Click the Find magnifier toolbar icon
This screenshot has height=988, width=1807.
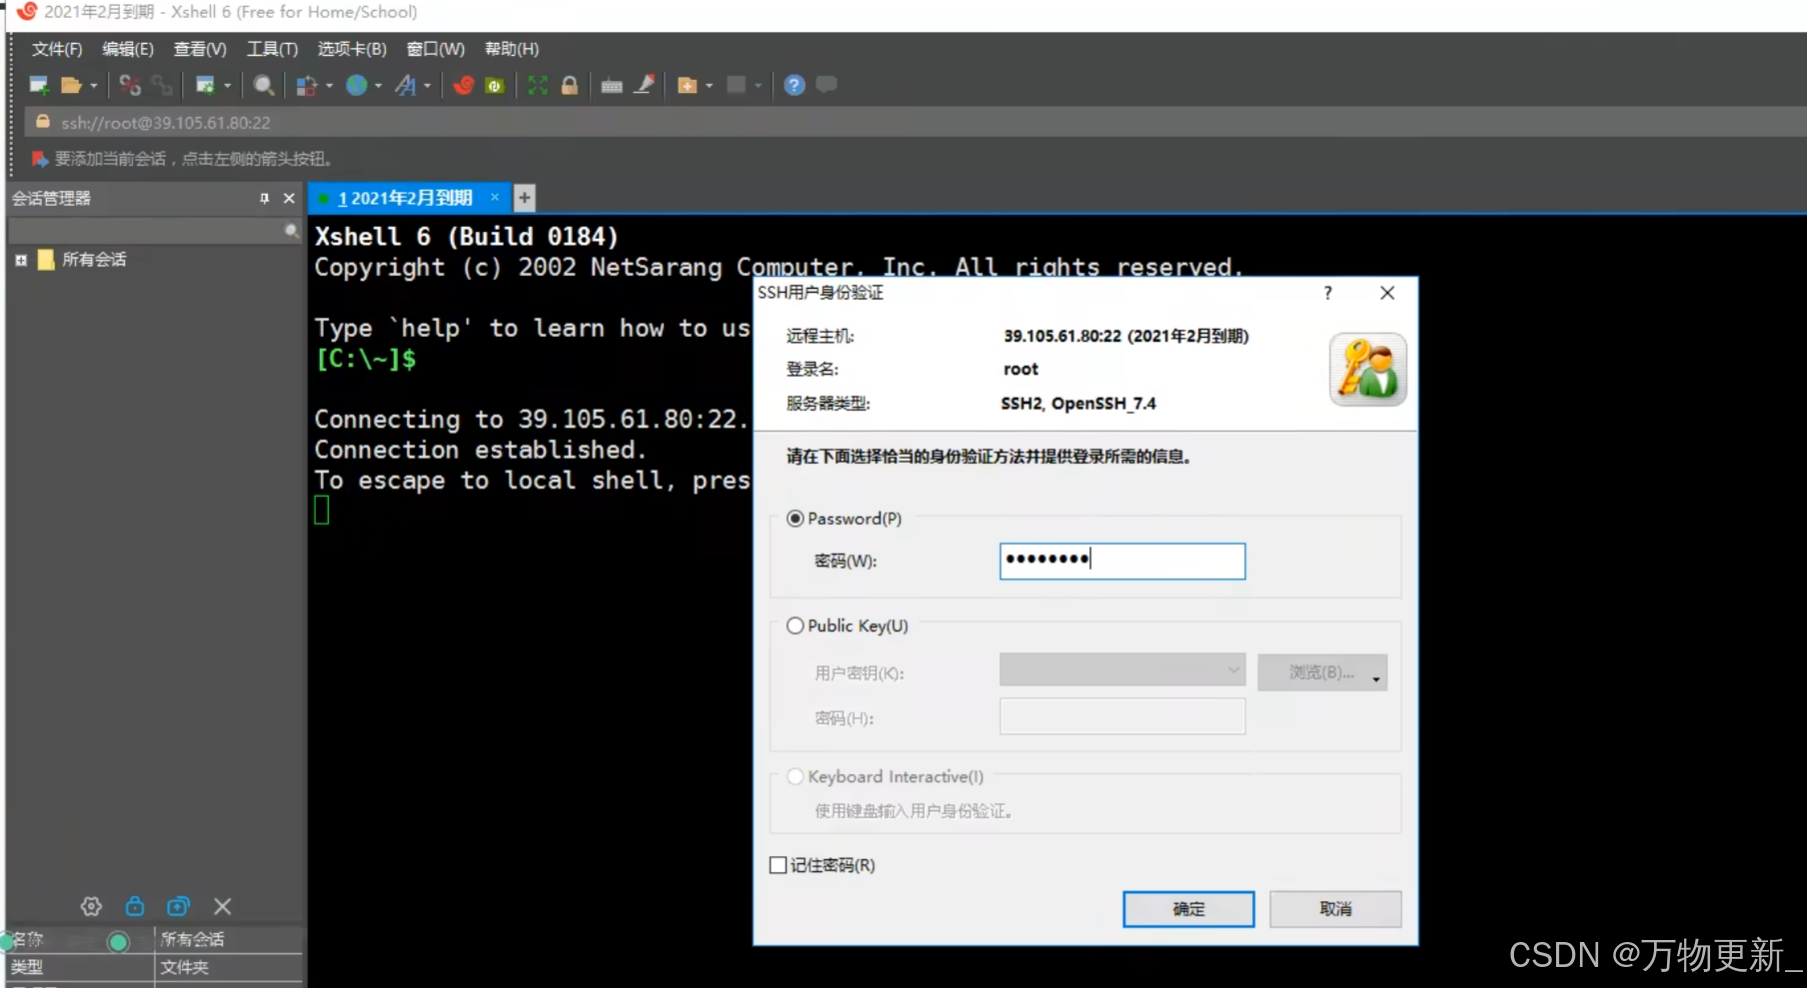263,85
